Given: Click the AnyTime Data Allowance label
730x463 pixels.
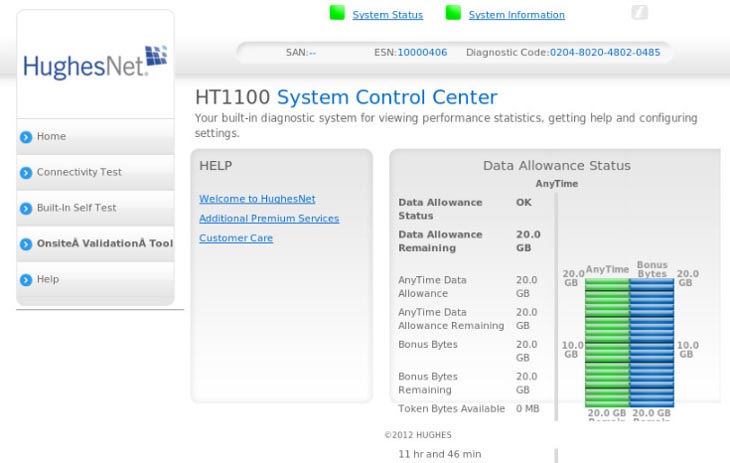Looking at the screenshot, I should tap(432, 287).
